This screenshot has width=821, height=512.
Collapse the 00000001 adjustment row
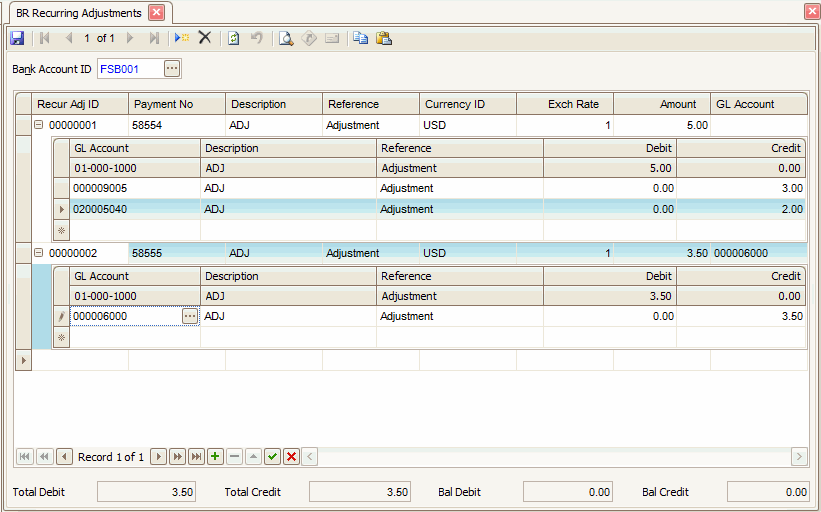point(39,125)
